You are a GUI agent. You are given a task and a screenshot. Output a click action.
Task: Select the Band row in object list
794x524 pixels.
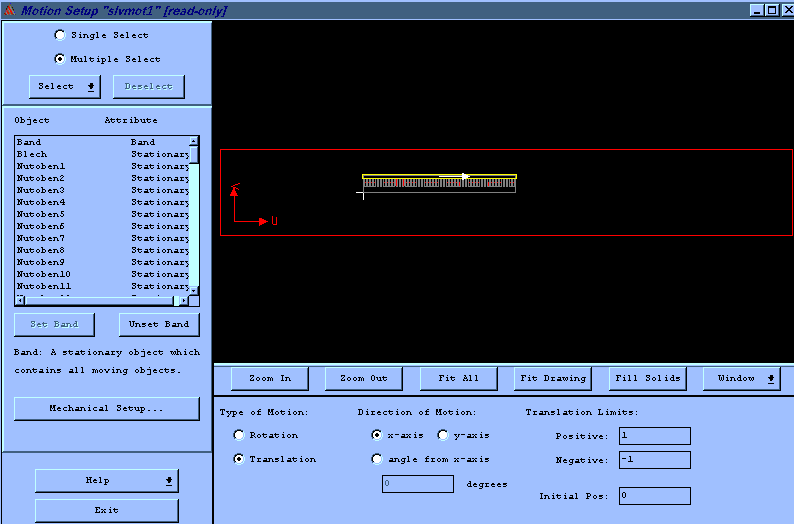[102, 142]
